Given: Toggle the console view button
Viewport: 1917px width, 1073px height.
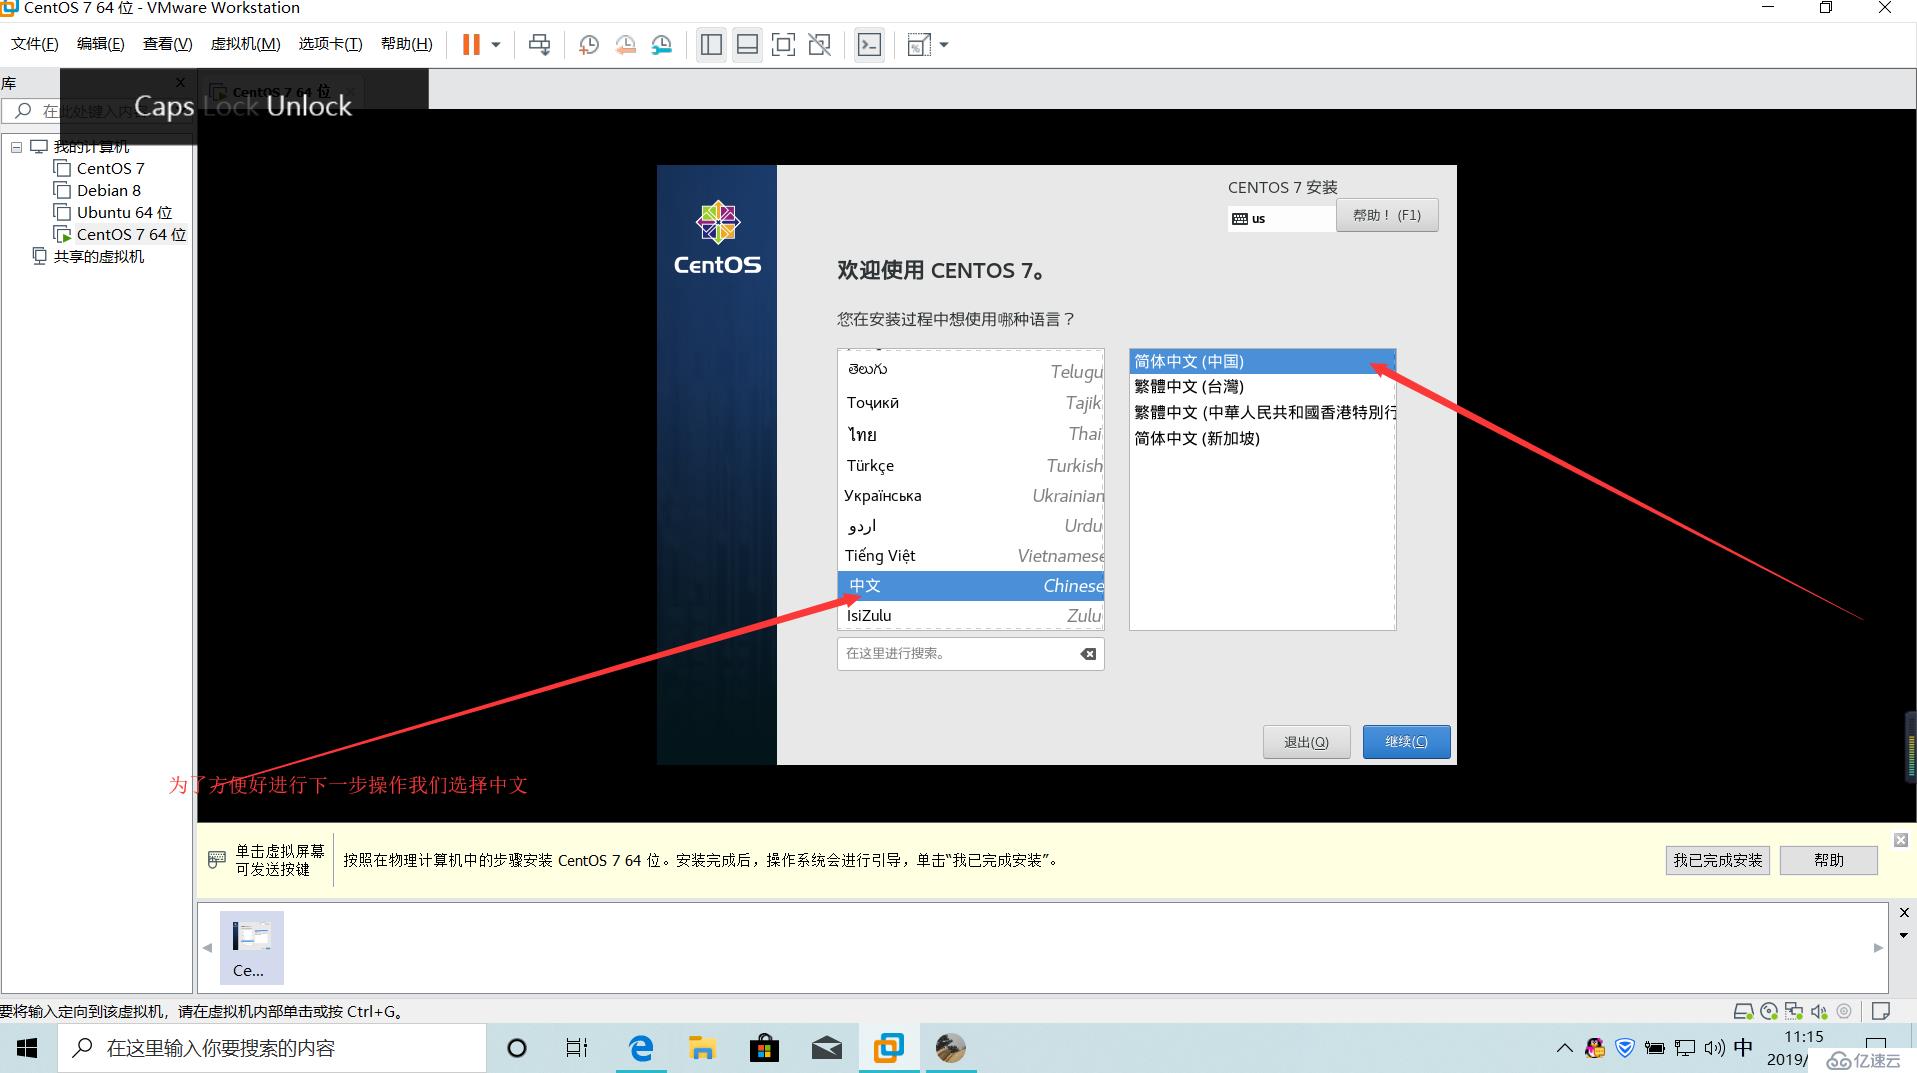Looking at the screenshot, I should click(x=869, y=45).
